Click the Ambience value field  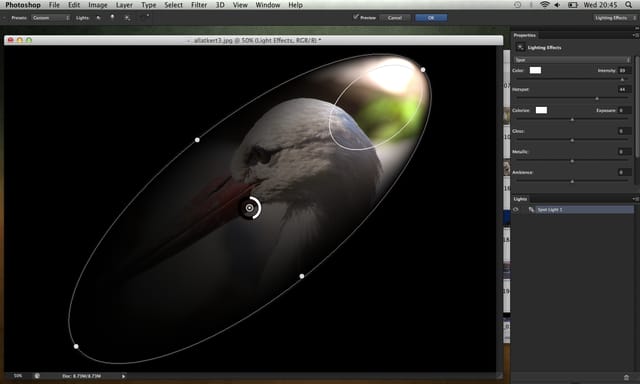624,172
